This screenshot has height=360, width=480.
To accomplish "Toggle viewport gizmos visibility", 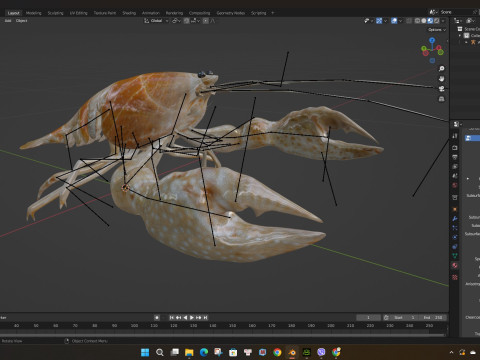I will pyautogui.click(x=379, y=21).
